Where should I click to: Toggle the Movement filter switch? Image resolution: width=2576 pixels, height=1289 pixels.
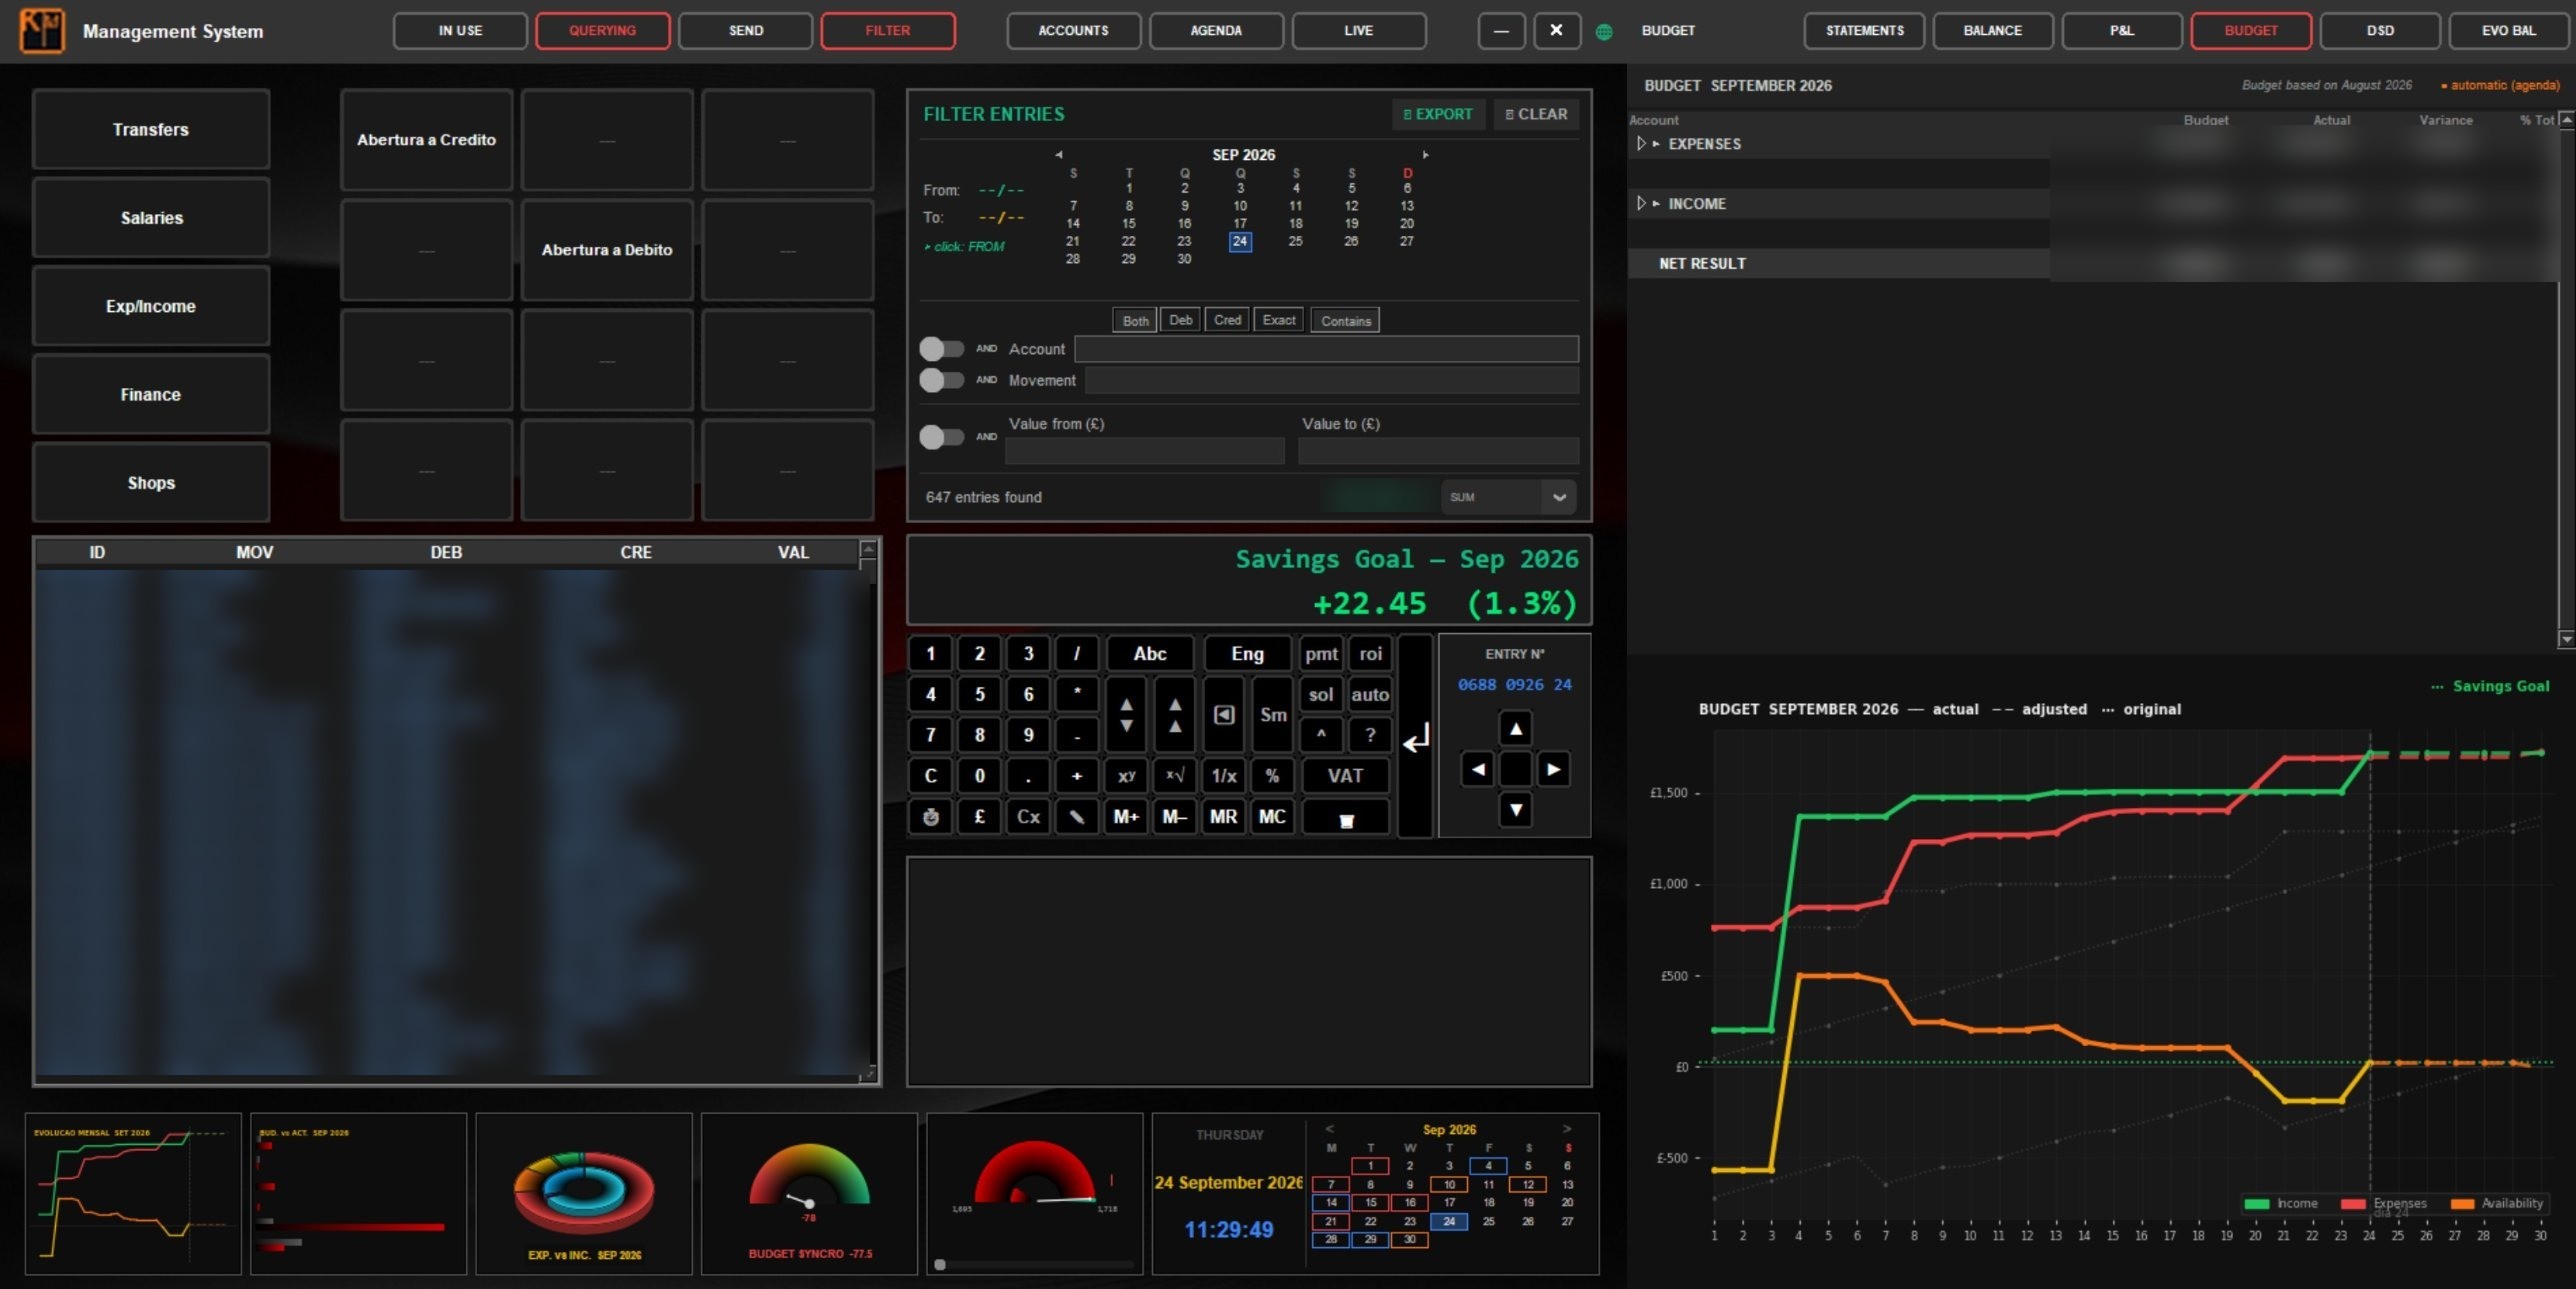[941, 380]
